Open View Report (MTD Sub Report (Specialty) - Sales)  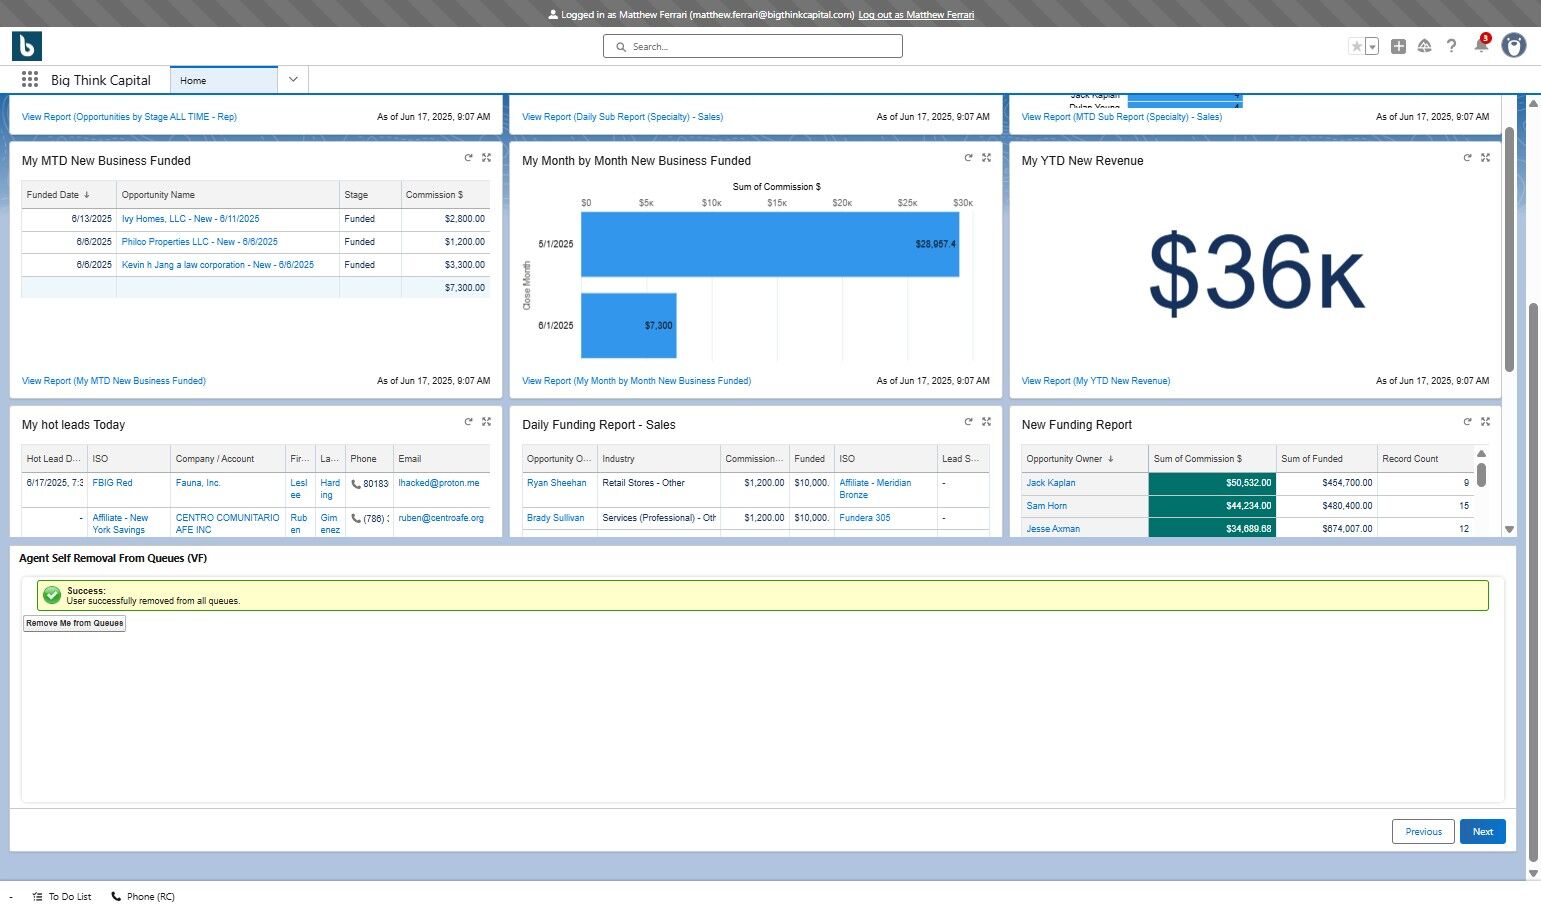[x=1121, y=117]
